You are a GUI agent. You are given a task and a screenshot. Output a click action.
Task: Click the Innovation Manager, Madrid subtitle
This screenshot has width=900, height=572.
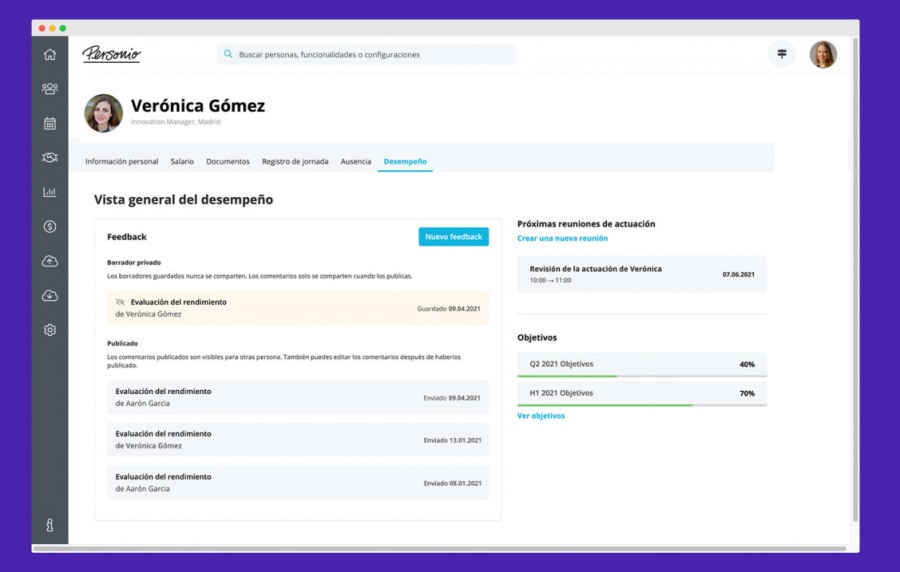coord(176,122)
